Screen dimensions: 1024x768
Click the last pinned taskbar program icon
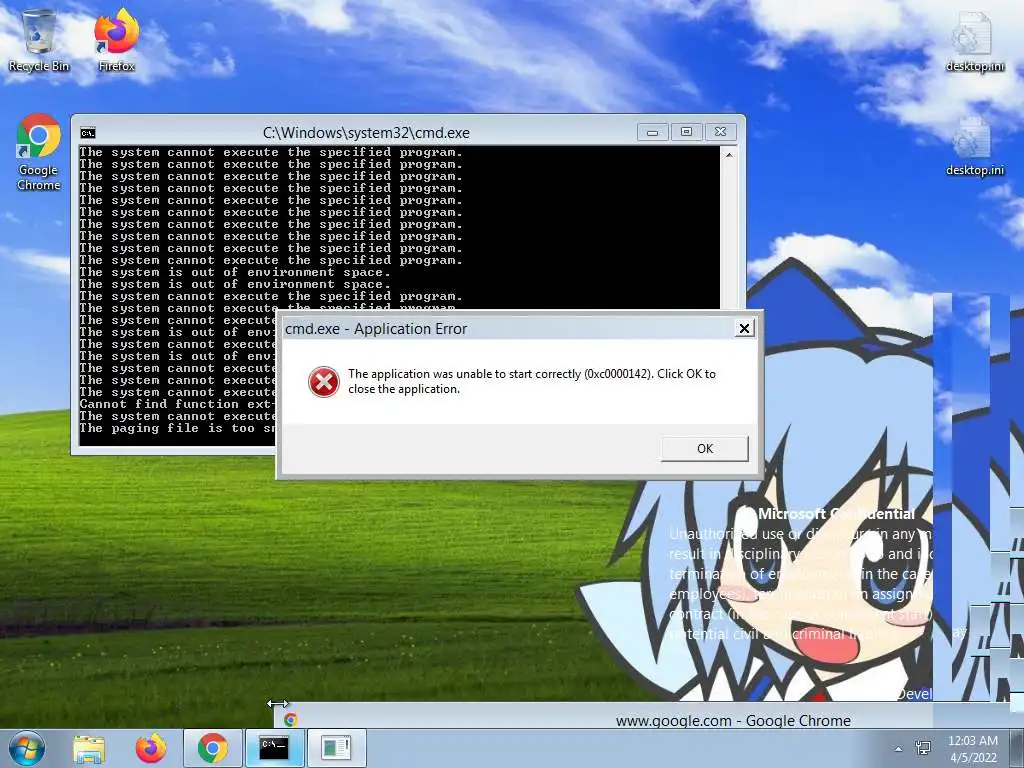336,748
